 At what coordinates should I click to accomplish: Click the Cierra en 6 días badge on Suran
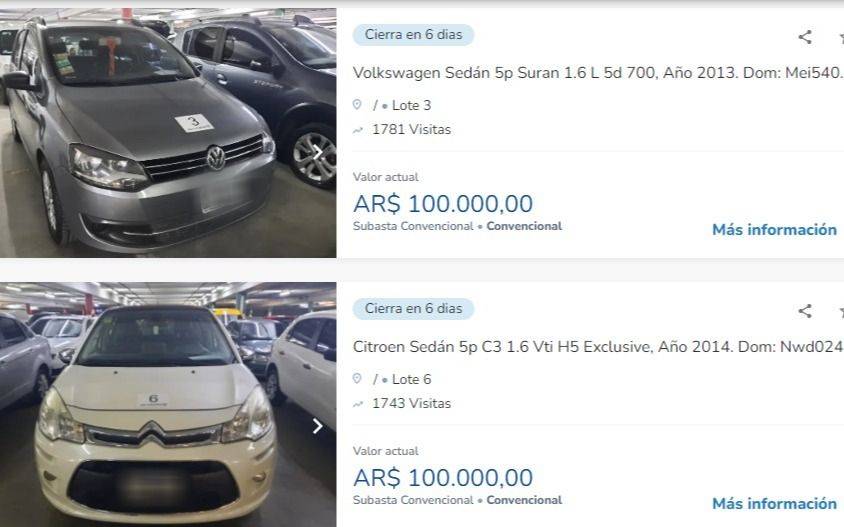[x=413, y=35]
